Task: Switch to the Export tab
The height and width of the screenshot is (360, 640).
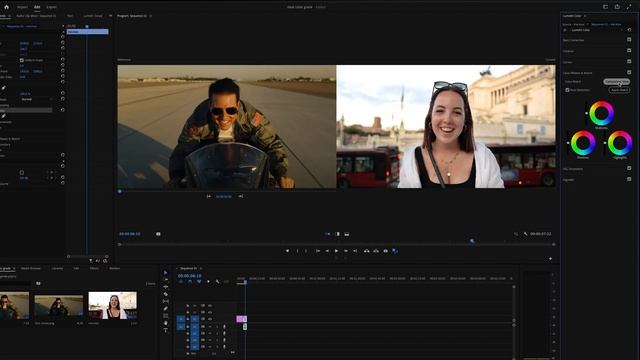Action: [x=52, y=7]
